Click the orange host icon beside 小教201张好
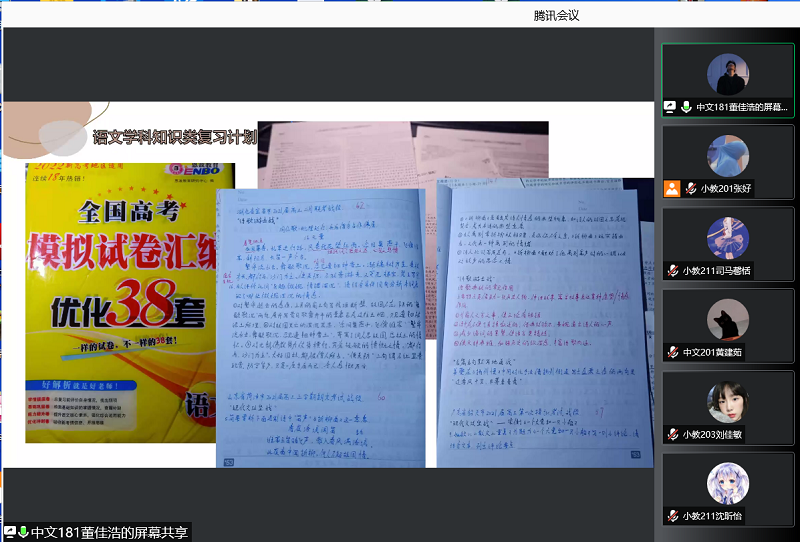The height and width of the screenshot is (542, 800). coord(672,188)
